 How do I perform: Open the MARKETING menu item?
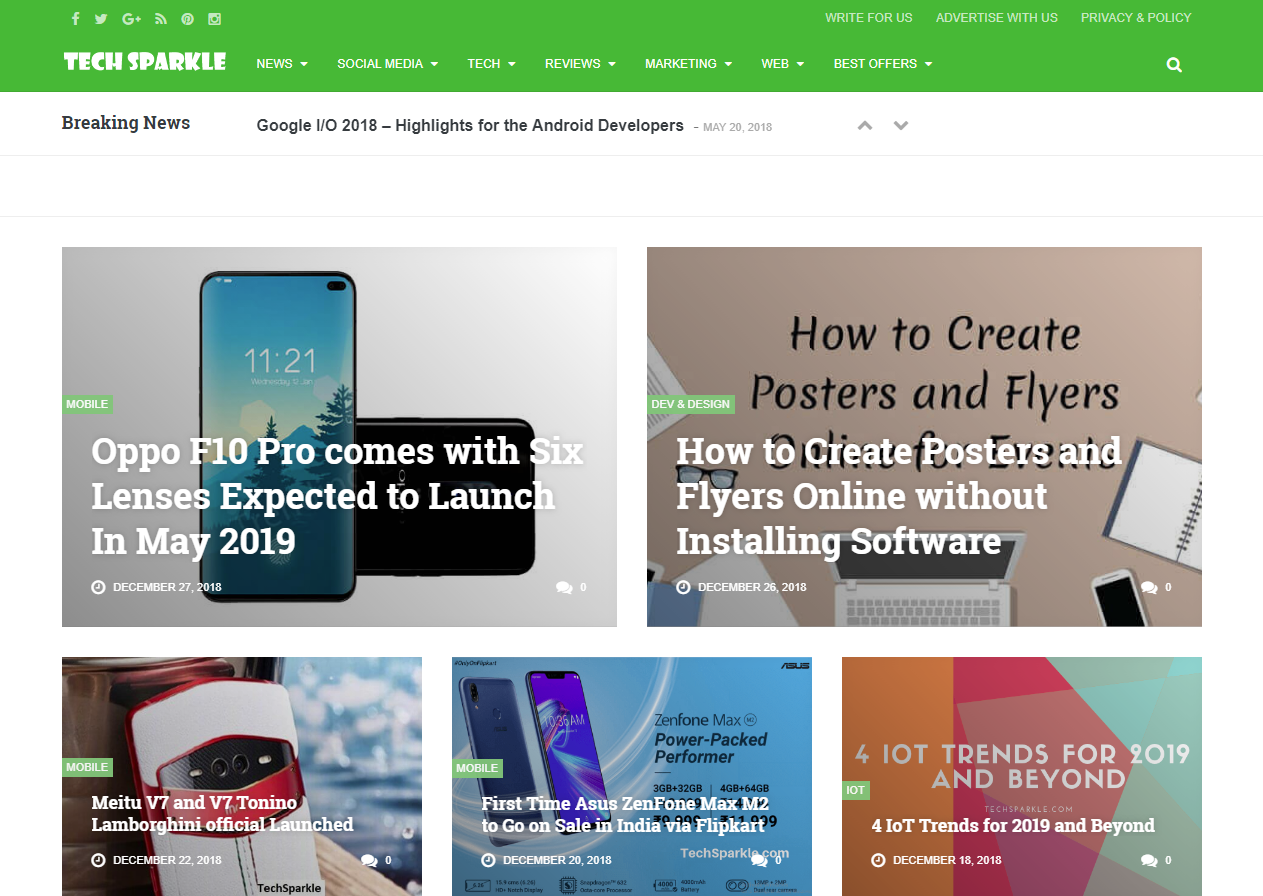click(x=688, y=63)
